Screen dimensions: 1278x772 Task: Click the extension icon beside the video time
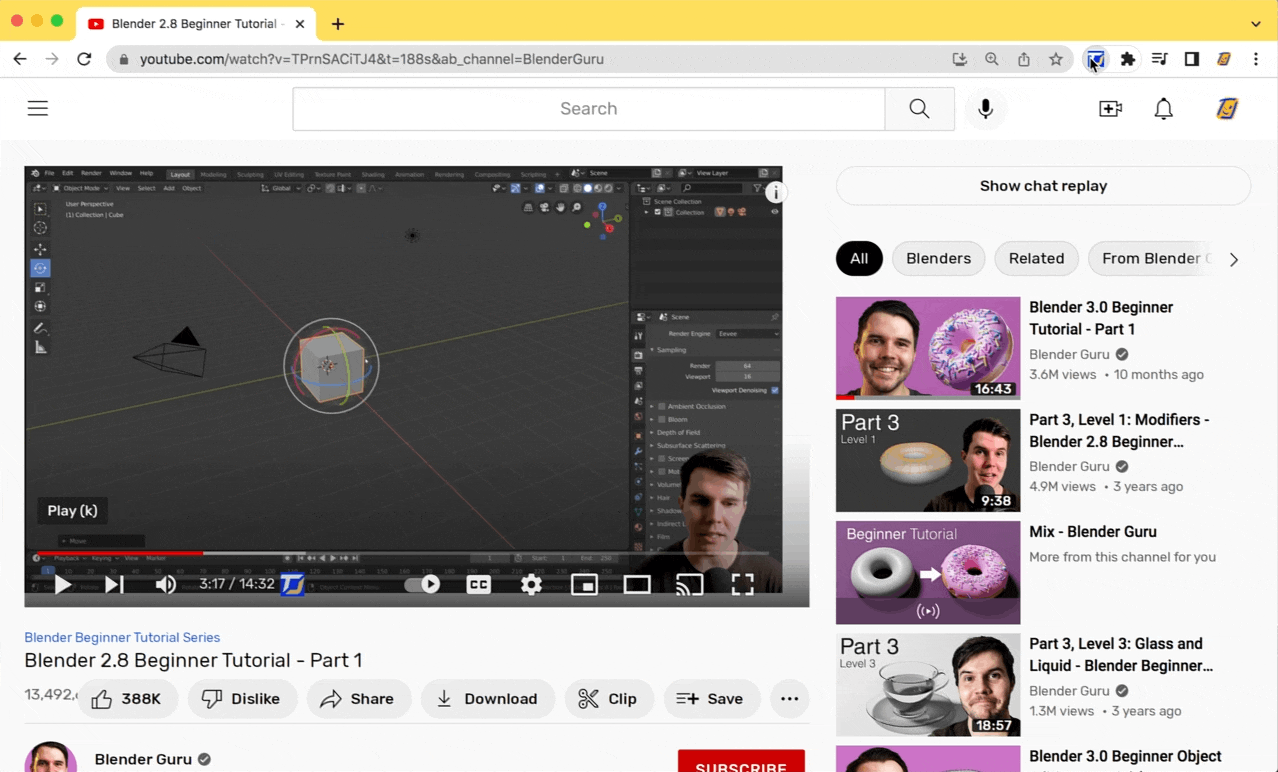[x=292, y=584]
